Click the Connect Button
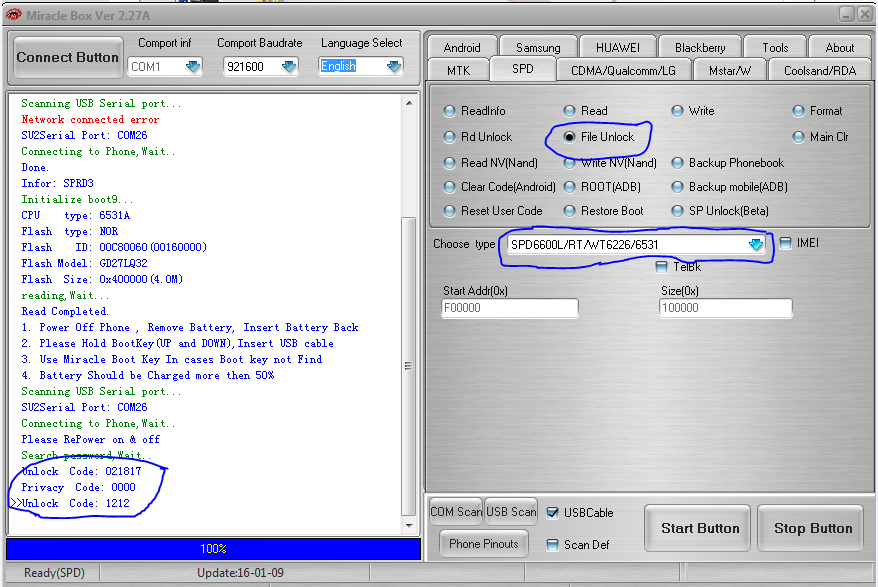 68,57
